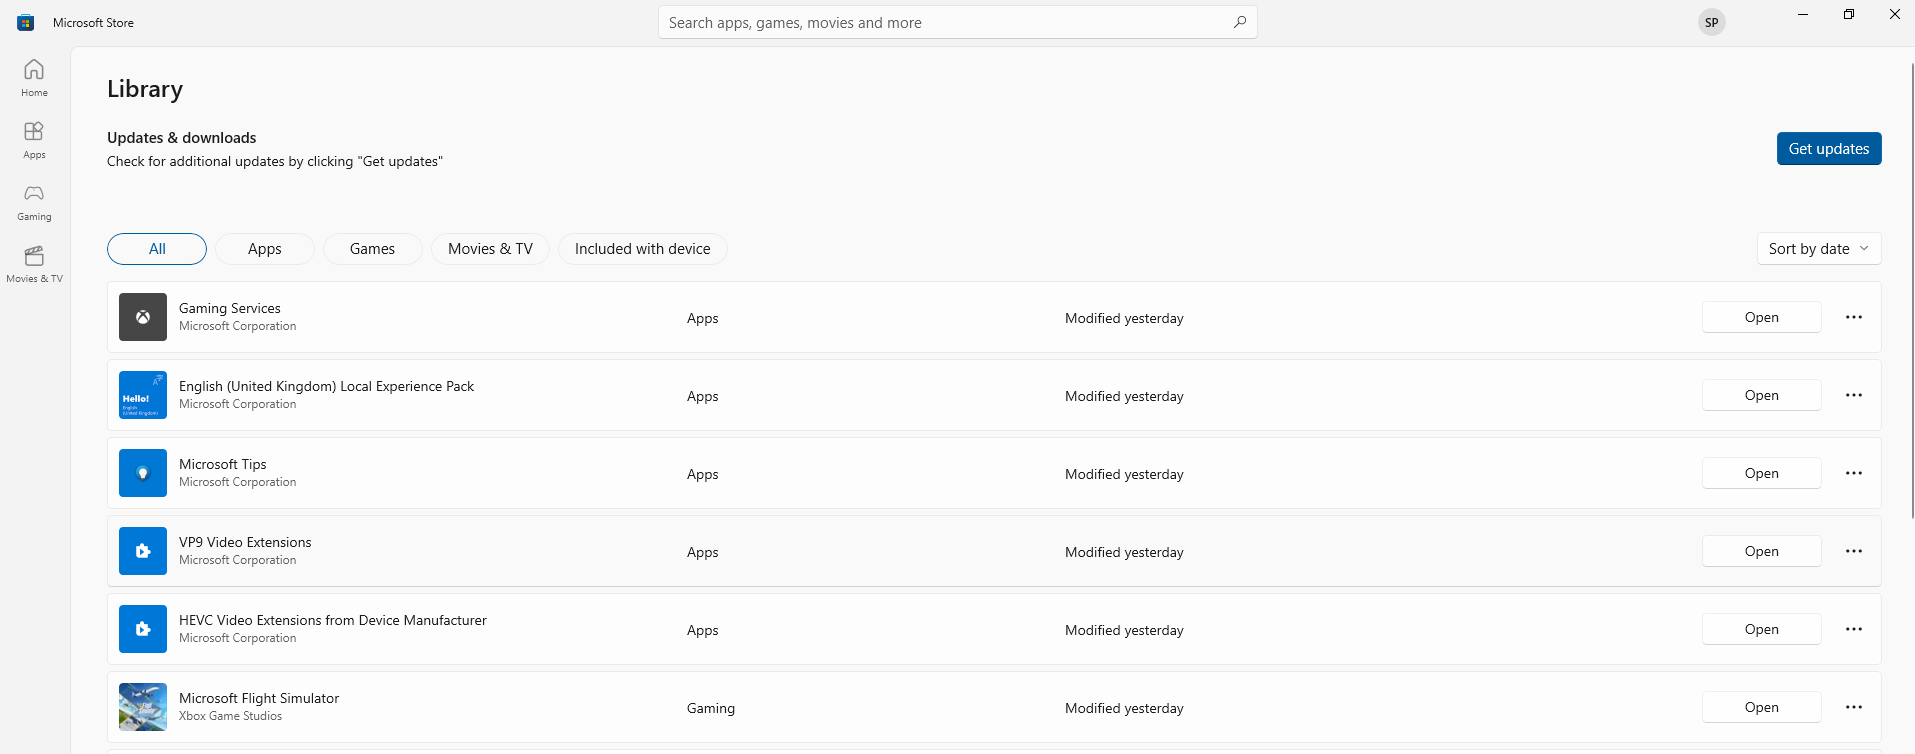Open Movies & TV in sidebar
The width and height of the screenshot is (1915, 754).
tap(34, 263)
